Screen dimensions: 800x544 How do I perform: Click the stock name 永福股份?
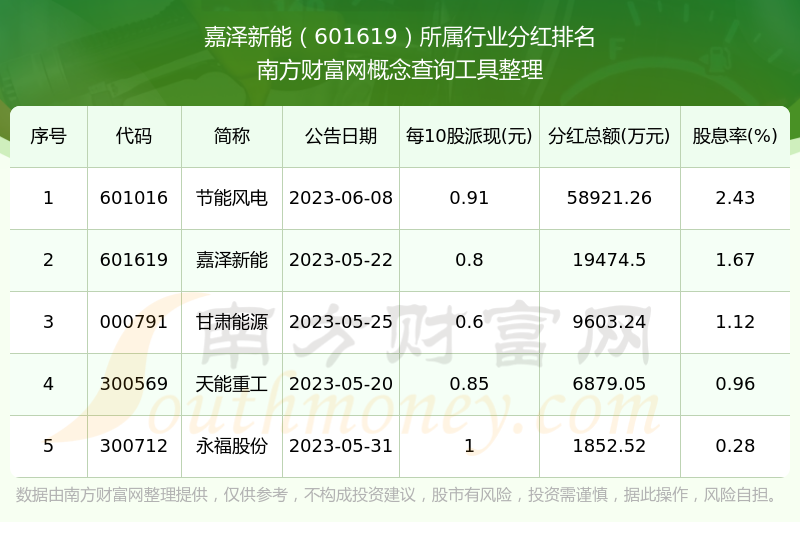[x=232, y=446]
